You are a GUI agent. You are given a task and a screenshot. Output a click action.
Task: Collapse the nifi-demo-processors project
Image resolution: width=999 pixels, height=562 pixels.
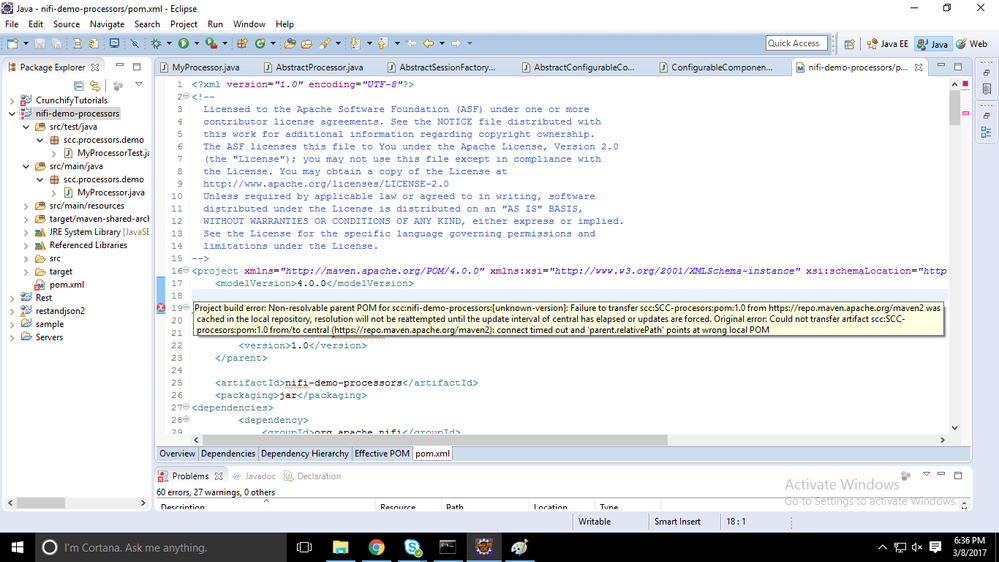(x=12, y=113)
